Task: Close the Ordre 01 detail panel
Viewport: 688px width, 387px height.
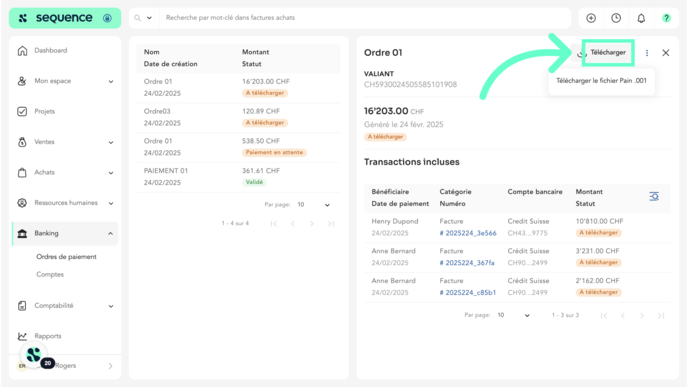Action: coord(666,53)
